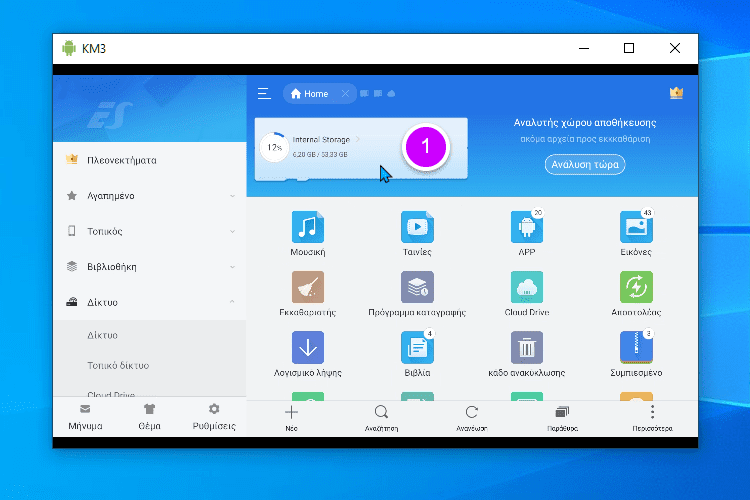Screen dimensions: 750x500
Task: Click Πλεονεκτήματα premium sidebar item
Action: click(x=150, y=160)
